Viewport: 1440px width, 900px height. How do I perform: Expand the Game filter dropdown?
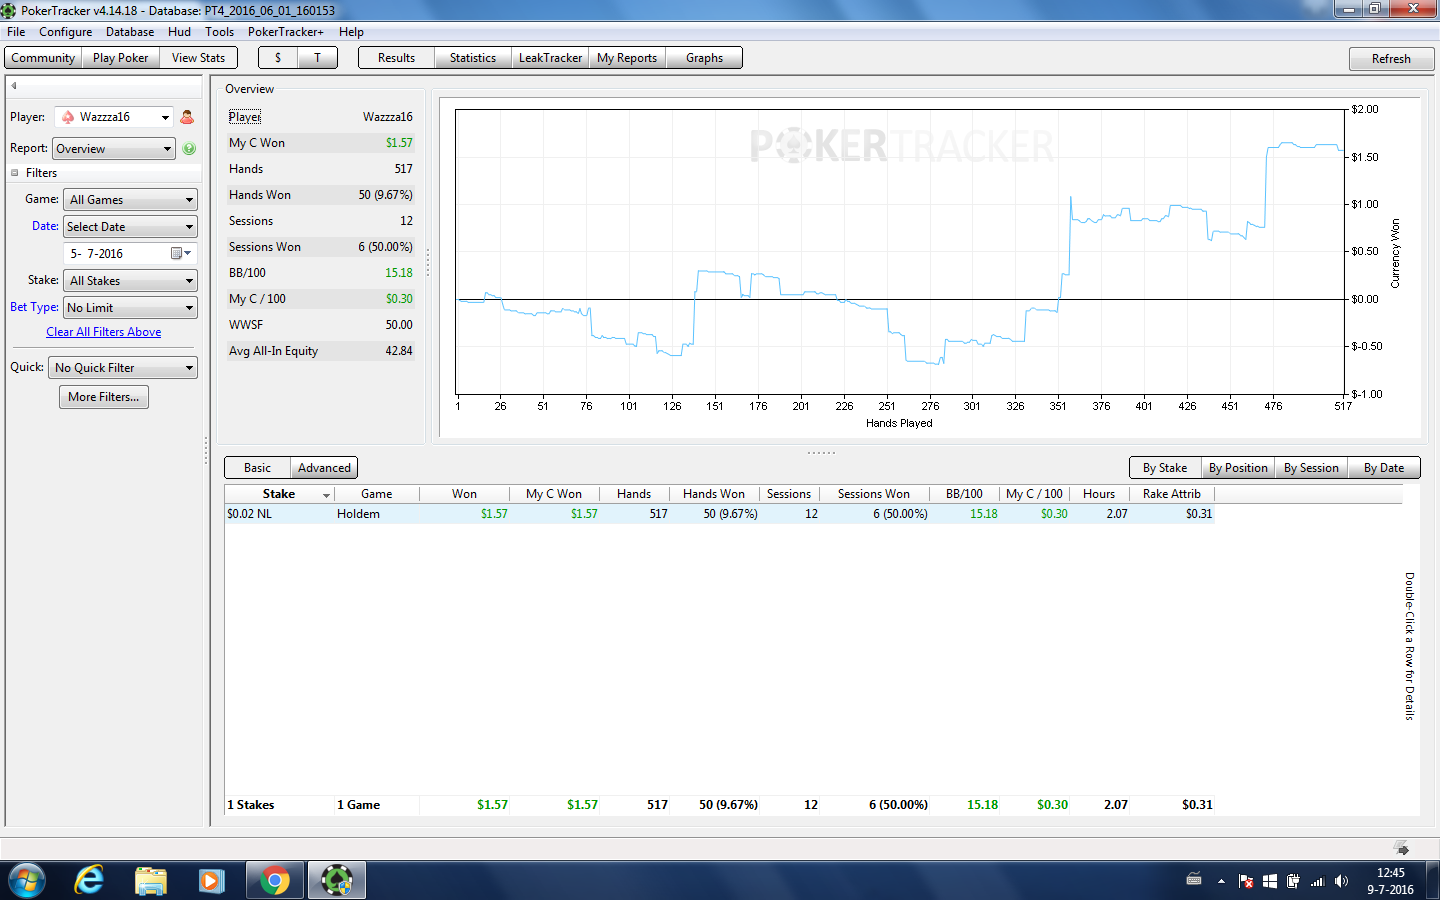point(130,200)
